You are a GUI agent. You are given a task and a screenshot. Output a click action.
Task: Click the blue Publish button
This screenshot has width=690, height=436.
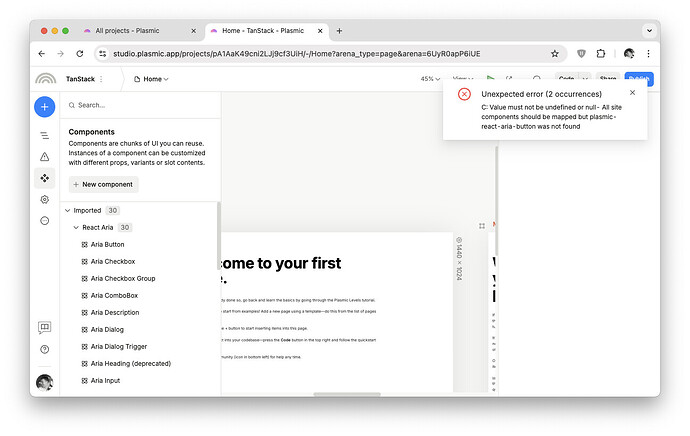pos(639,78)
